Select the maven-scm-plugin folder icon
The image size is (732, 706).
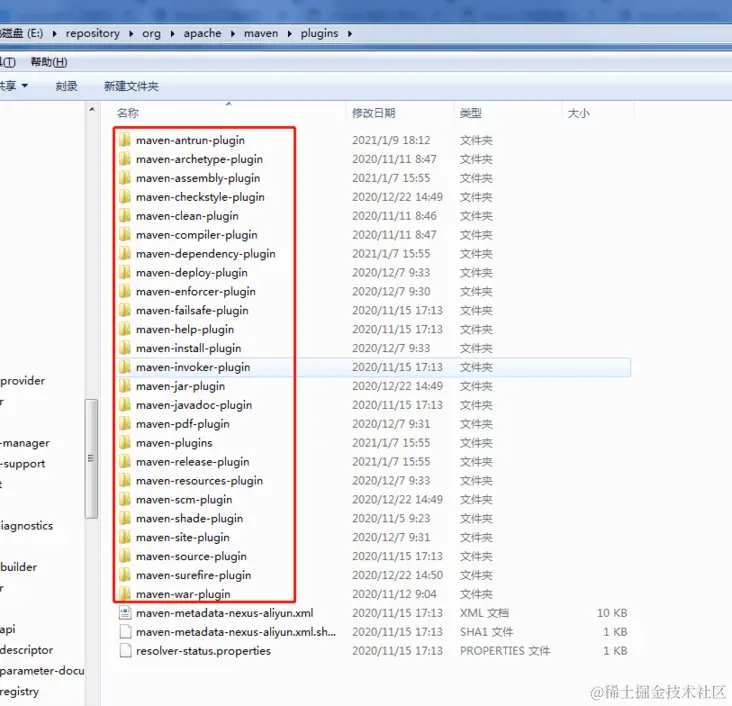[x=125, y=500]
